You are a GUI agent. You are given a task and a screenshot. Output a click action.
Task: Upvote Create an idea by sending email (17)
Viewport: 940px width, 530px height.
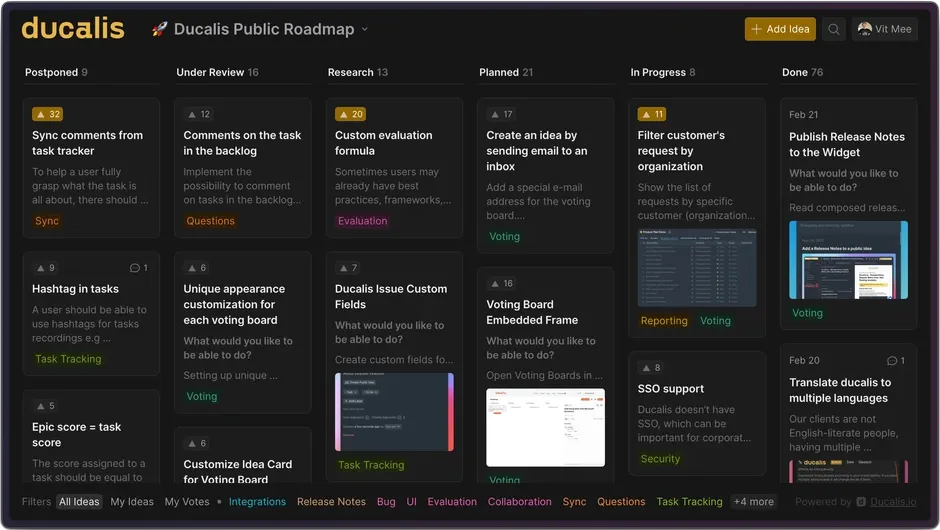[502, 114]
